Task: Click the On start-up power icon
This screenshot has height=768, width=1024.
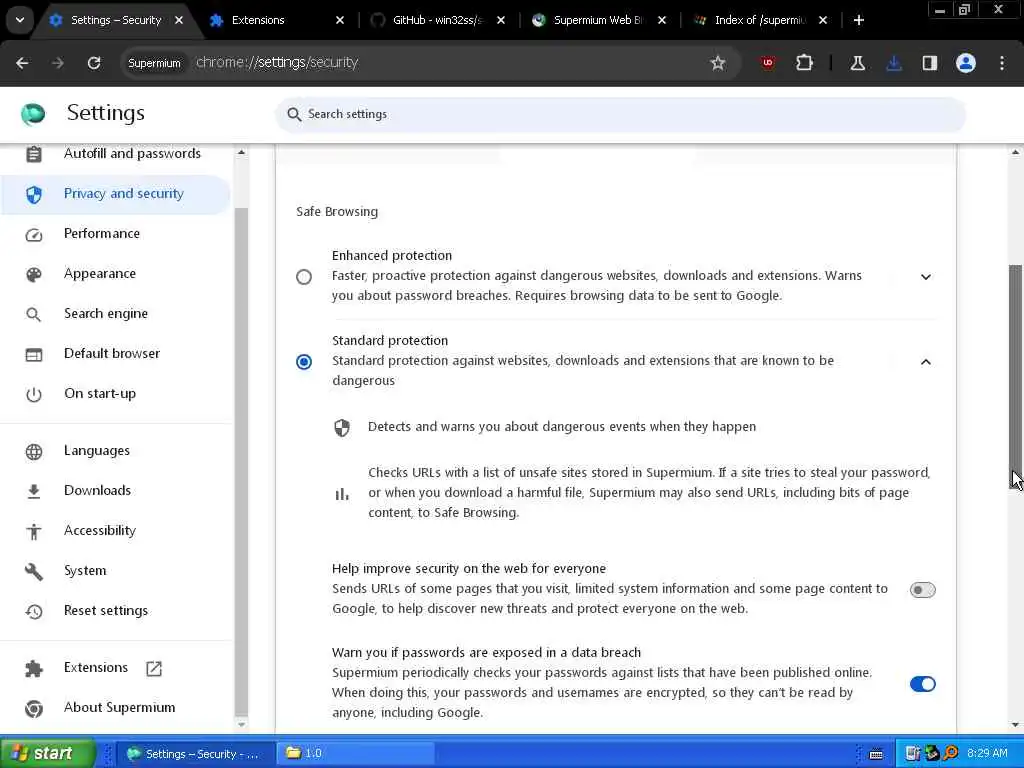Action: [x=33, y=394]
